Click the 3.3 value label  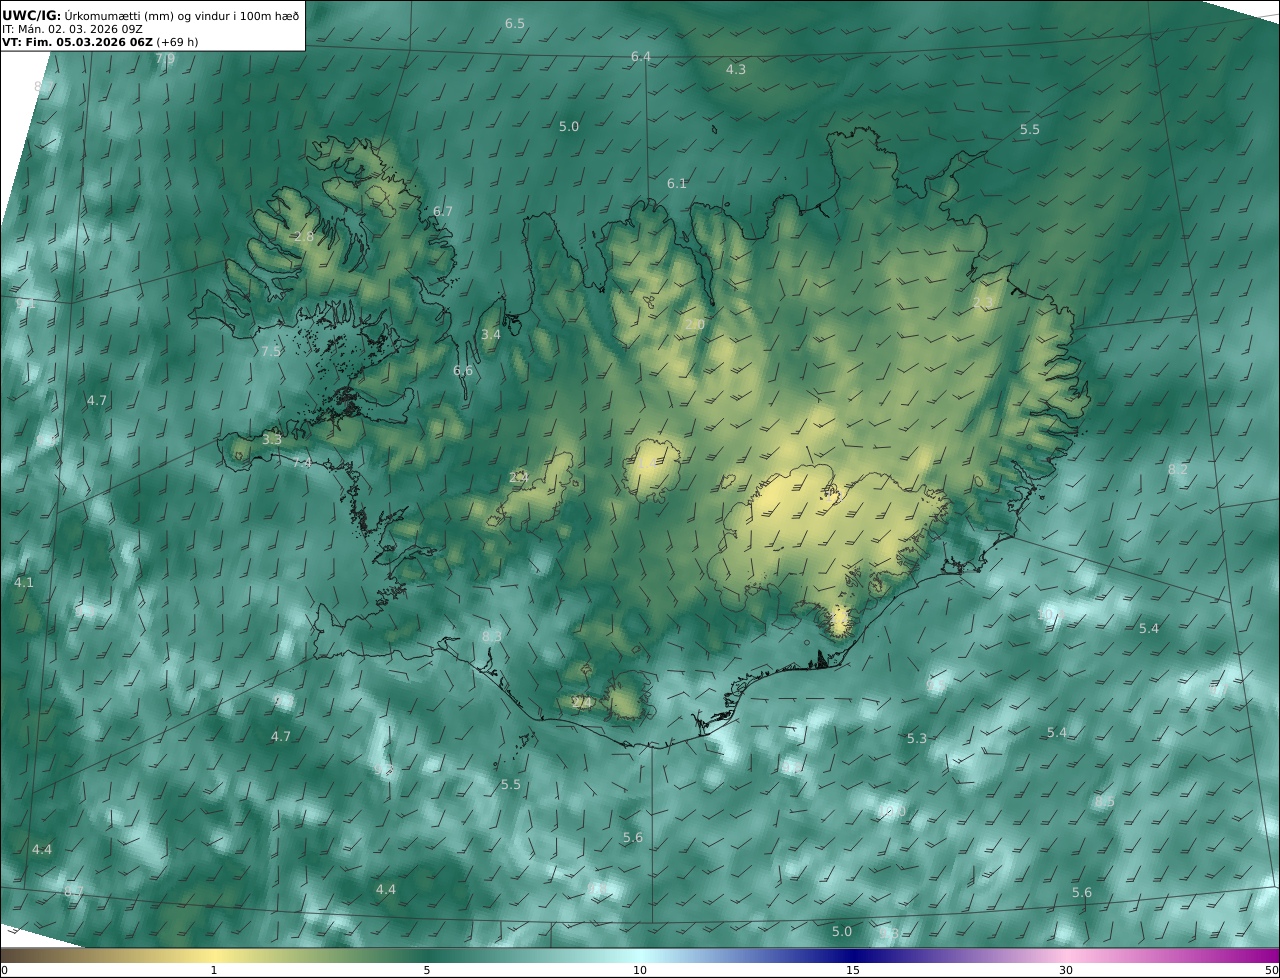pyautogui.click(x=272, y=440)
